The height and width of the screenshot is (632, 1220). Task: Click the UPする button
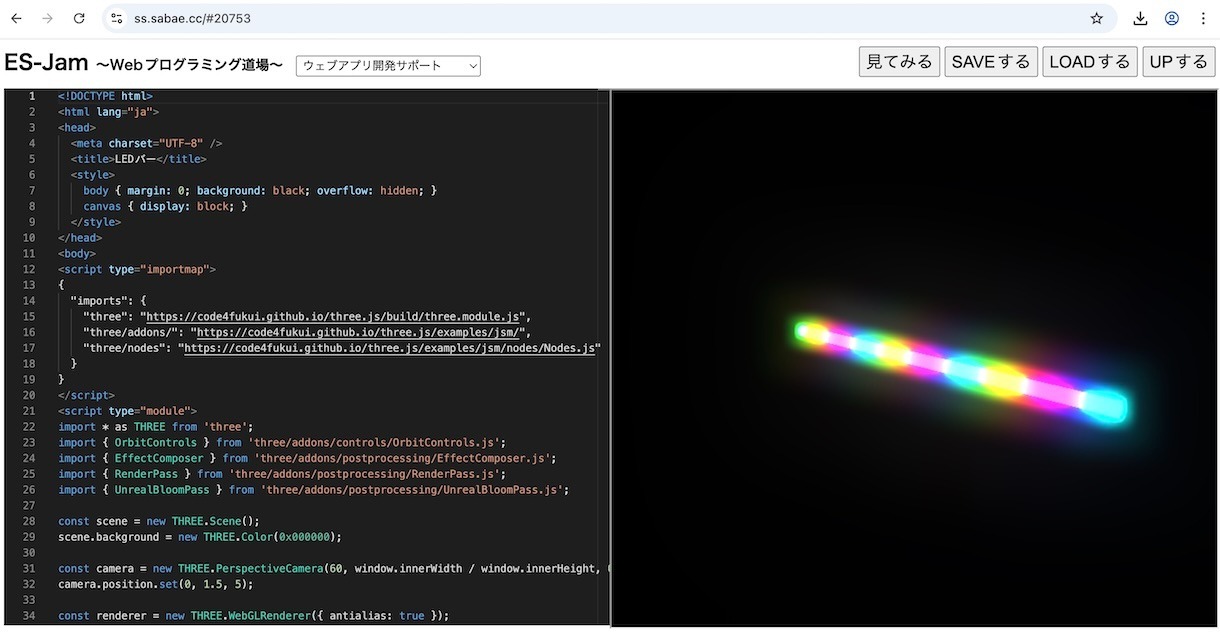point(1179,62)
